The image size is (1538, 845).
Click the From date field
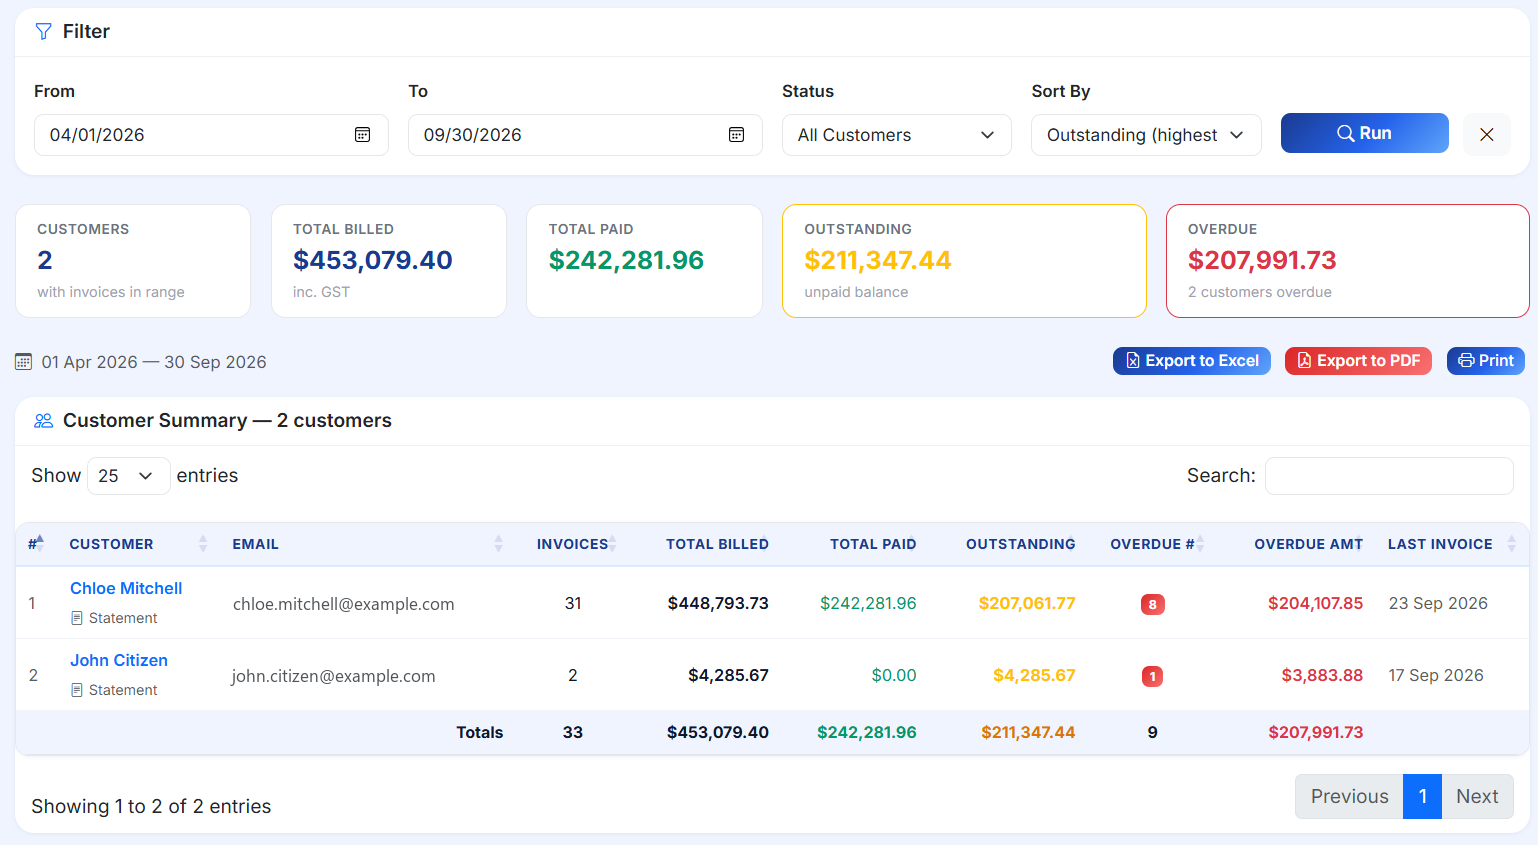point(211,135)
